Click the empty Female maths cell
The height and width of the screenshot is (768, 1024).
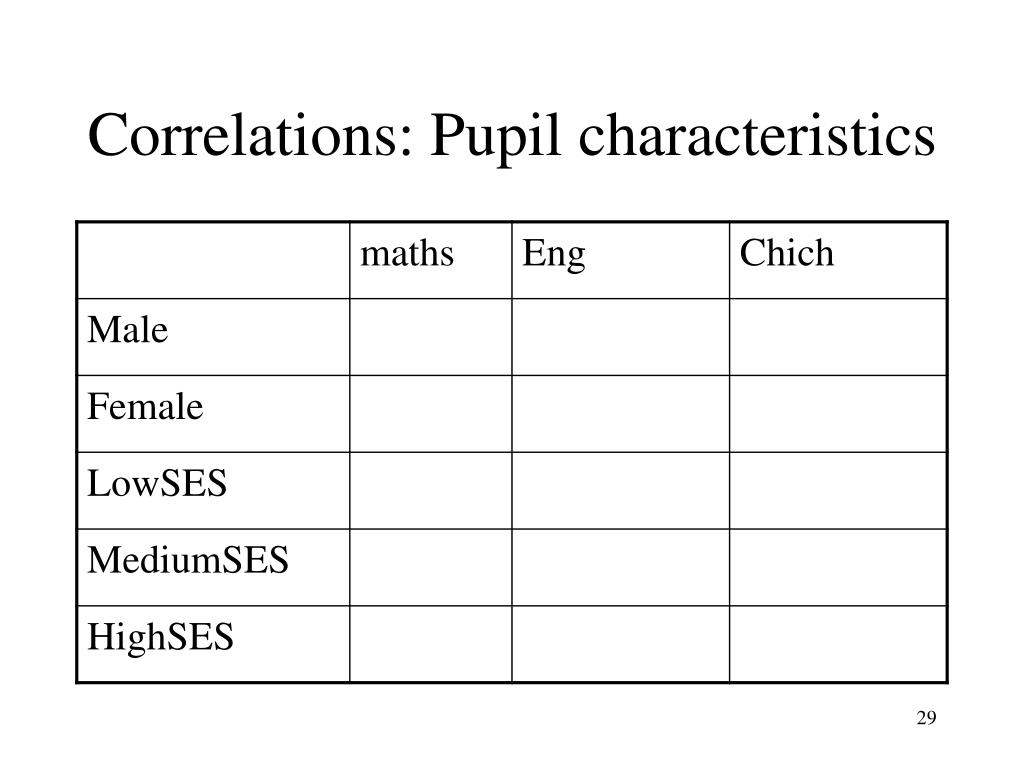click(x=430, y=414)
